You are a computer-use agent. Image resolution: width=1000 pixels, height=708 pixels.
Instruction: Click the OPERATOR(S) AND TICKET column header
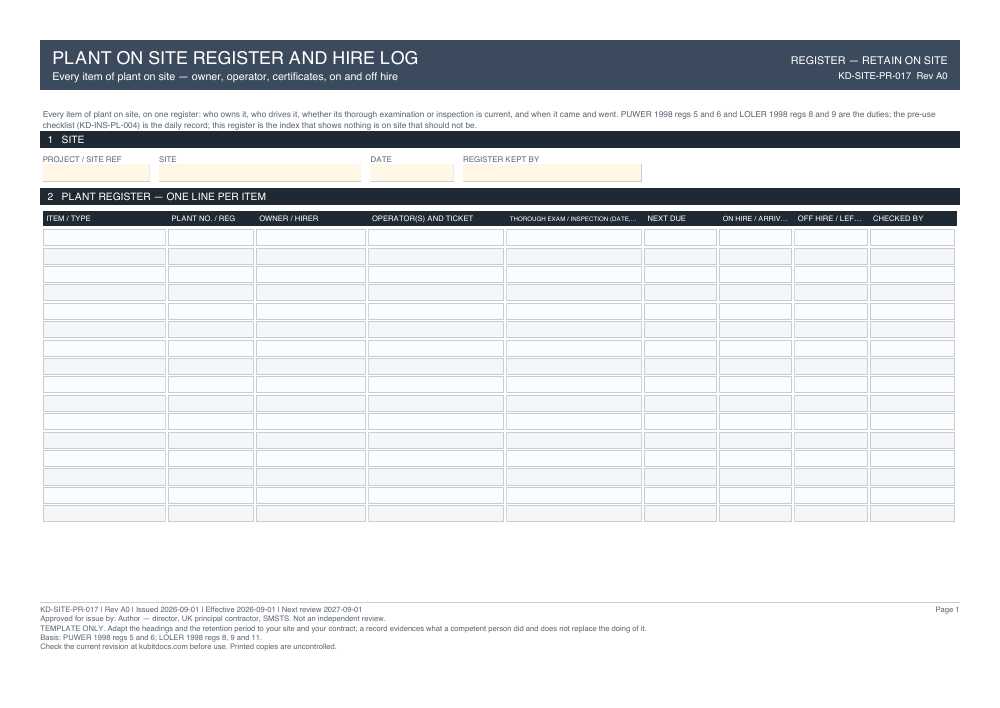tap(422, 218)
